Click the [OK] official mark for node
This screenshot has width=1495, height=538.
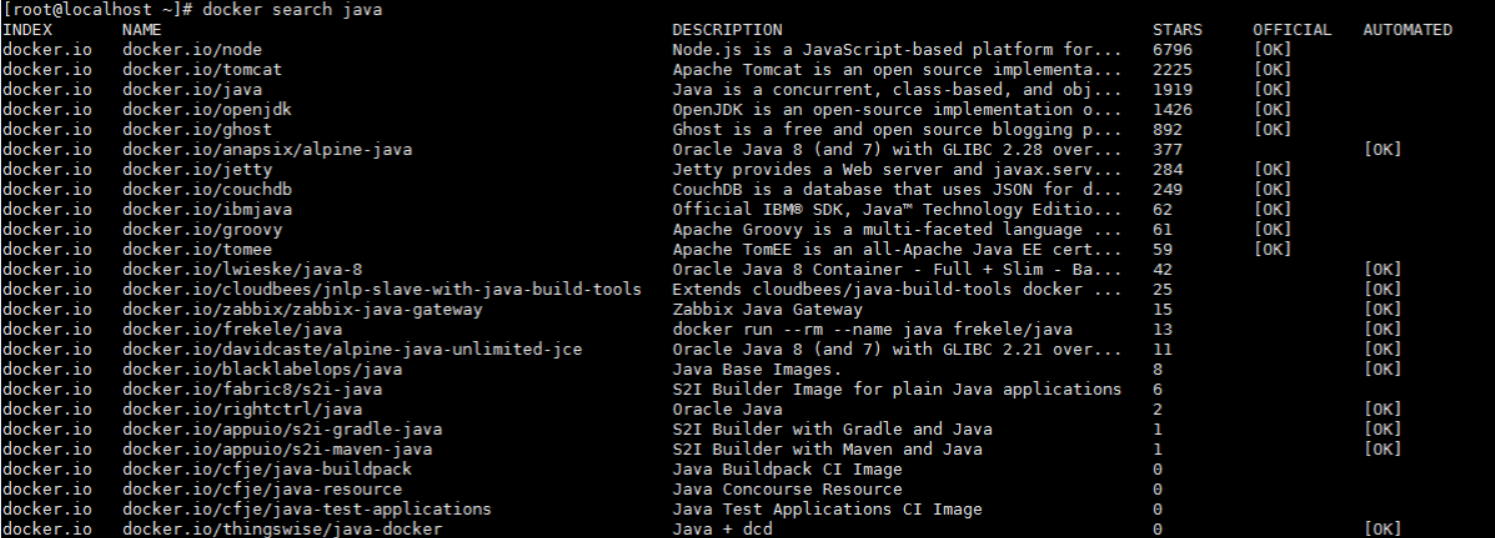pyautogui.click(x=1272, y=49)
